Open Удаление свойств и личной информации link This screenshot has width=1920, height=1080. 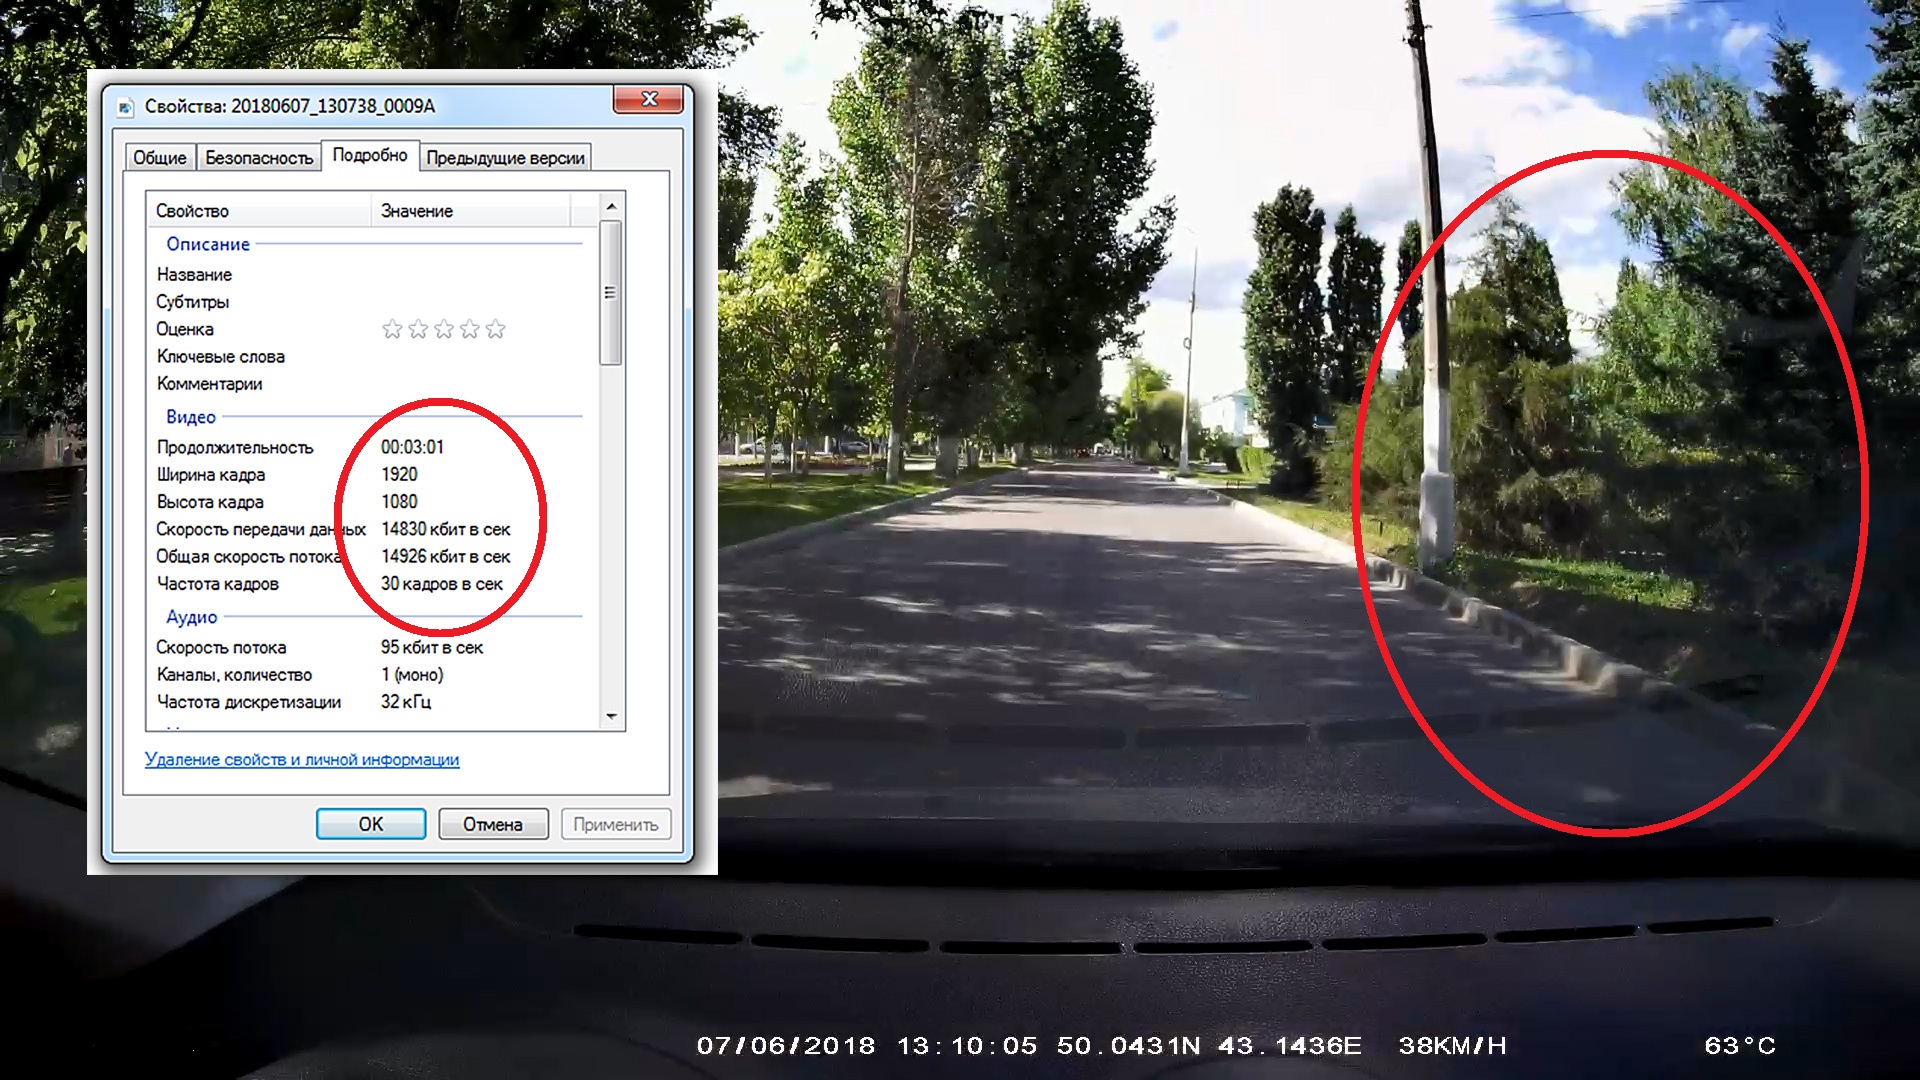pos(302,760)
